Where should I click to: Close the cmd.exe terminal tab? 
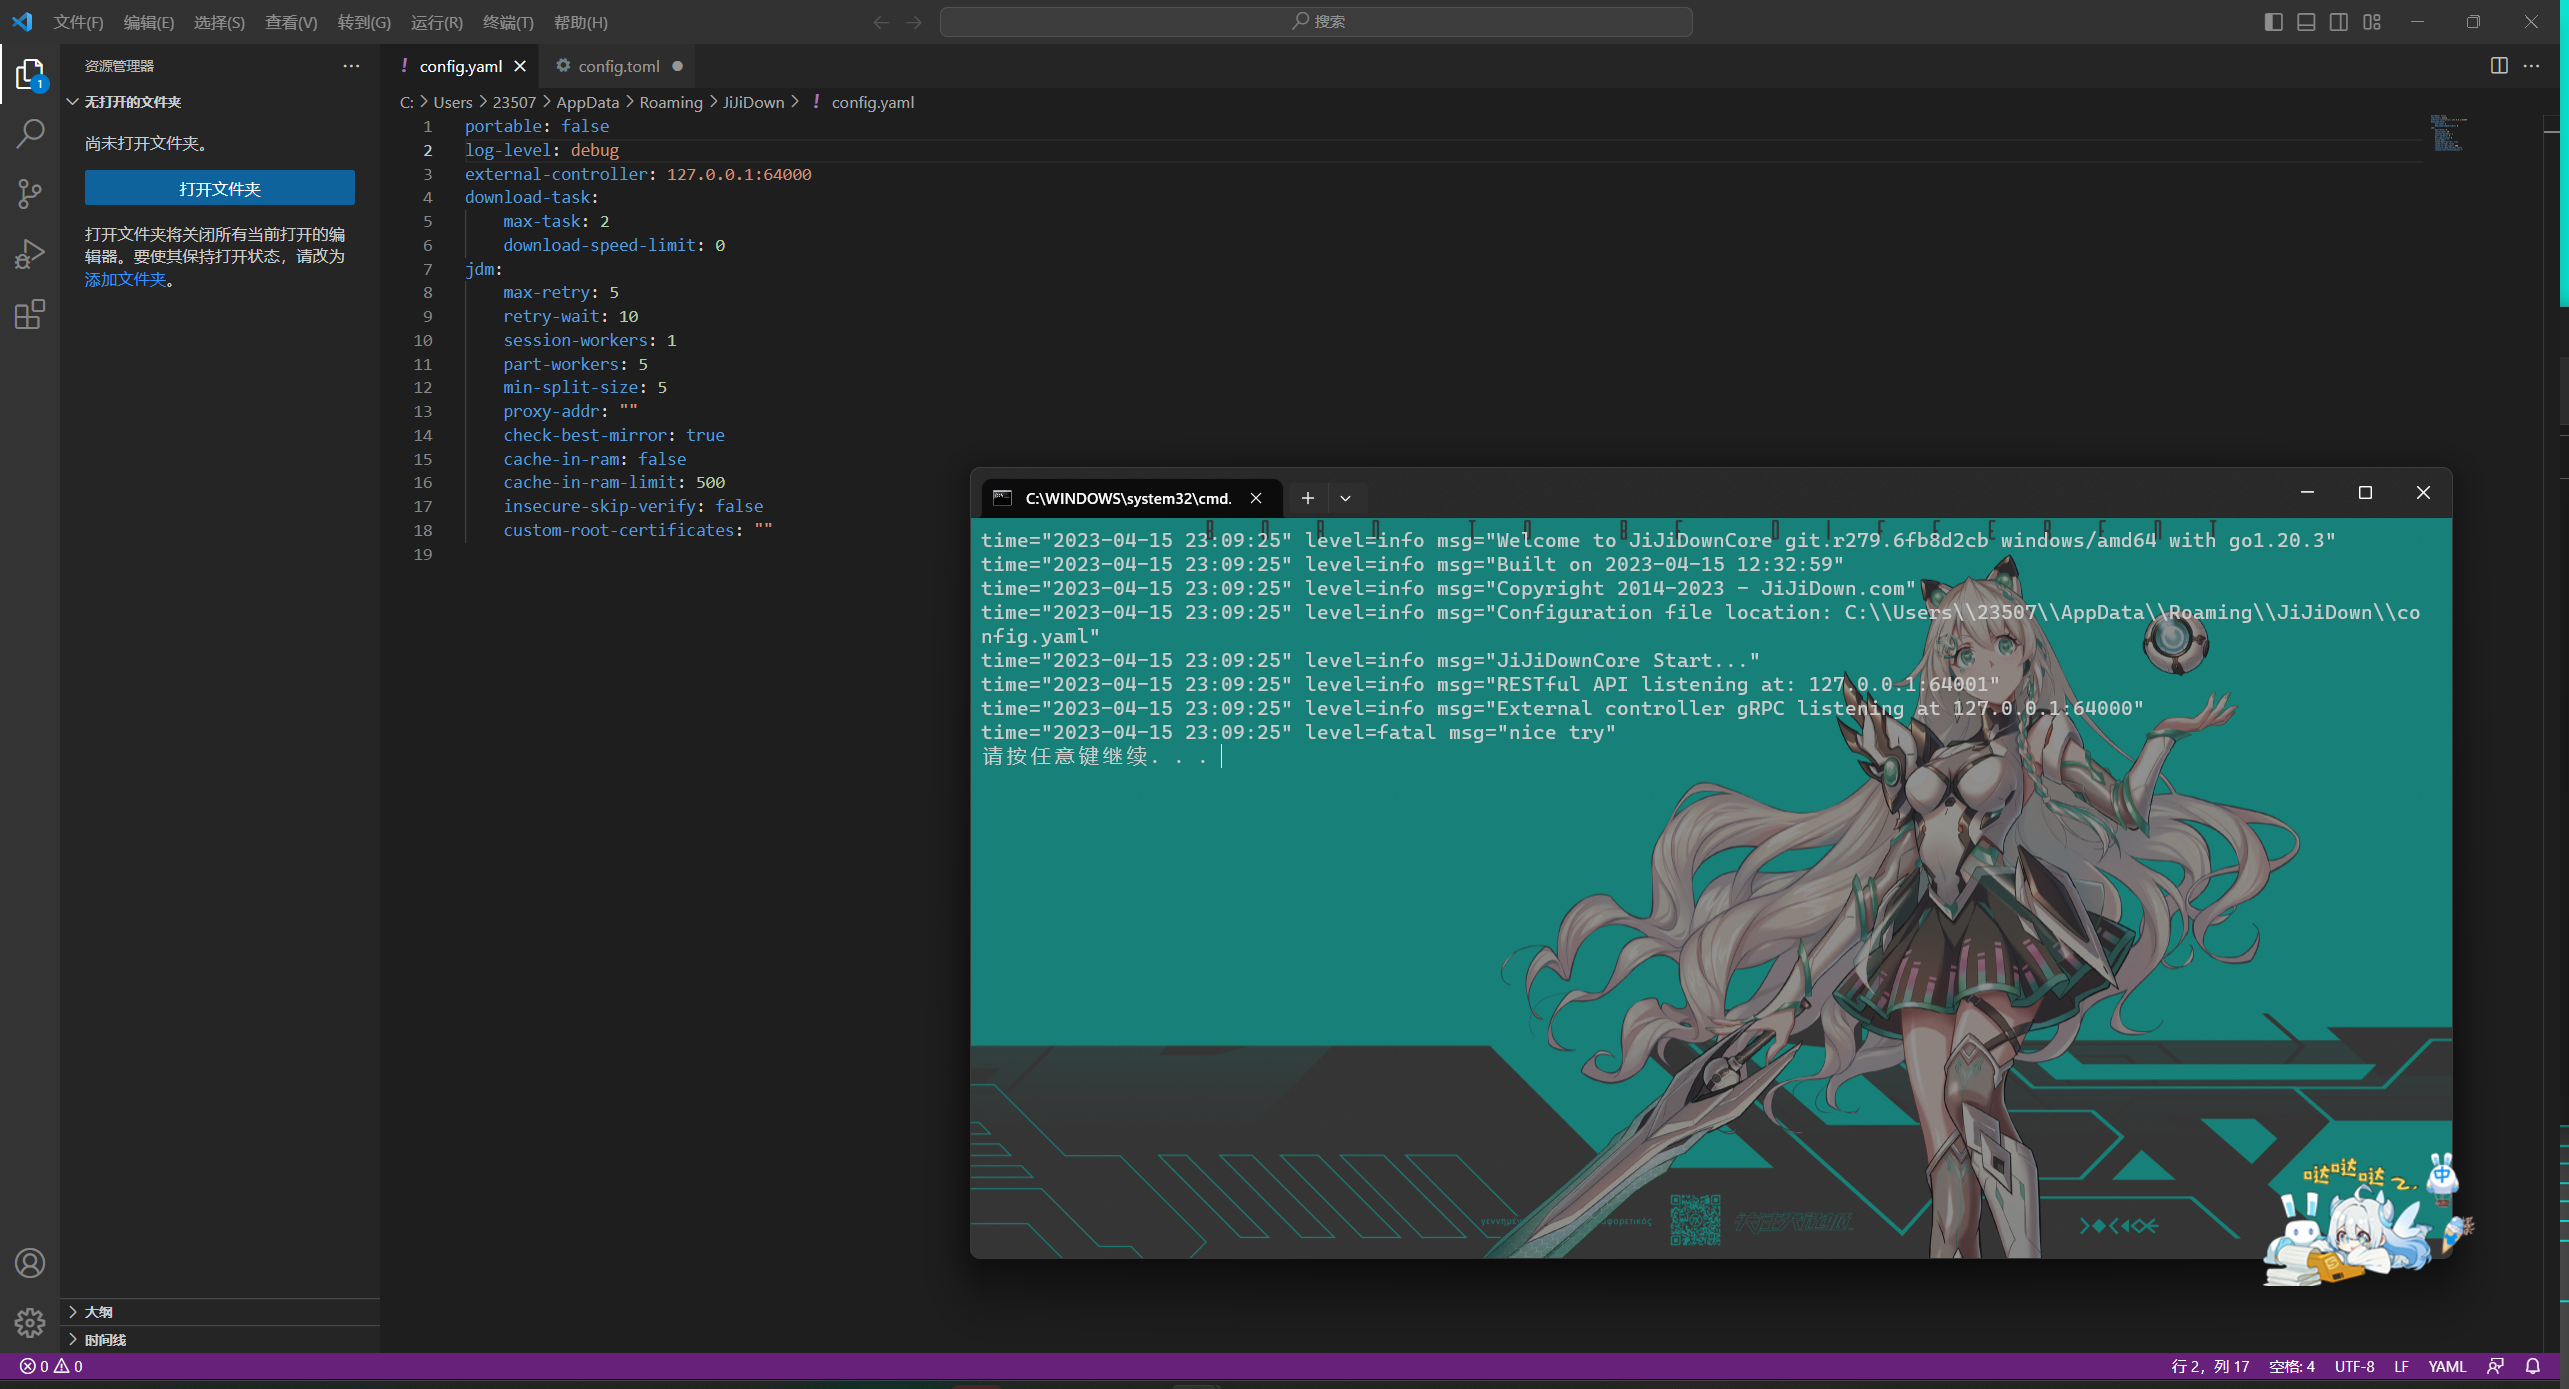(x=1256, y=498)
